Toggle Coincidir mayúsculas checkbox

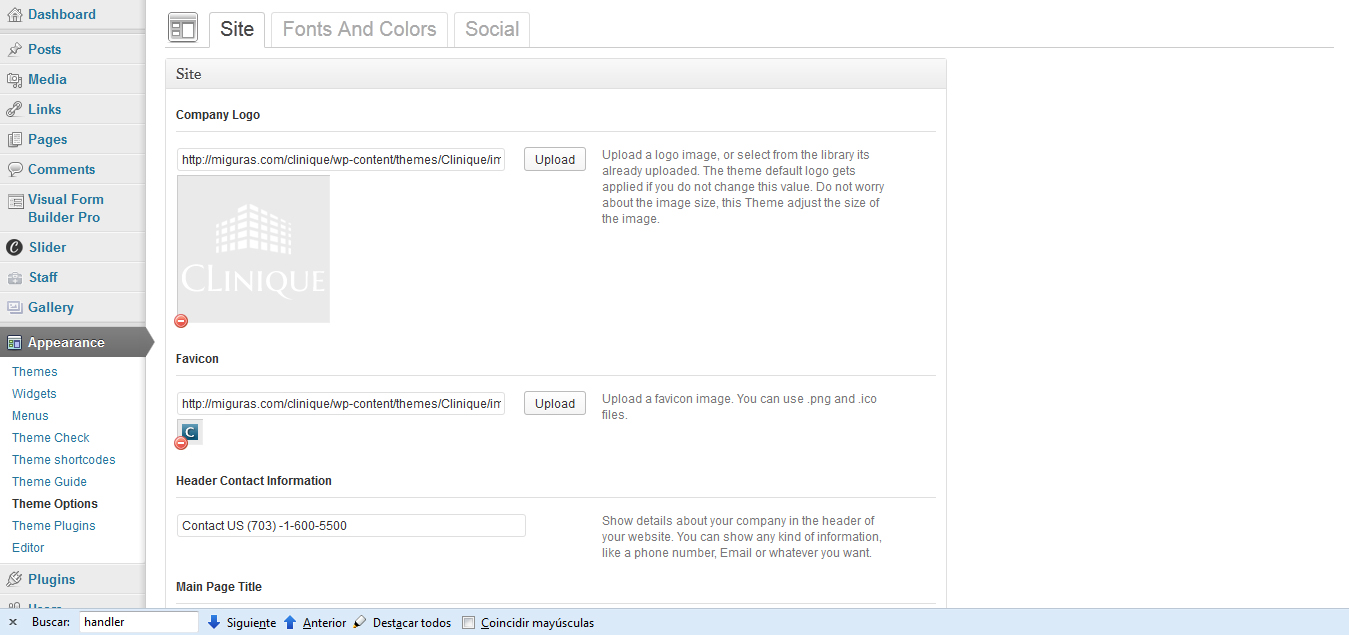(468, 623)
